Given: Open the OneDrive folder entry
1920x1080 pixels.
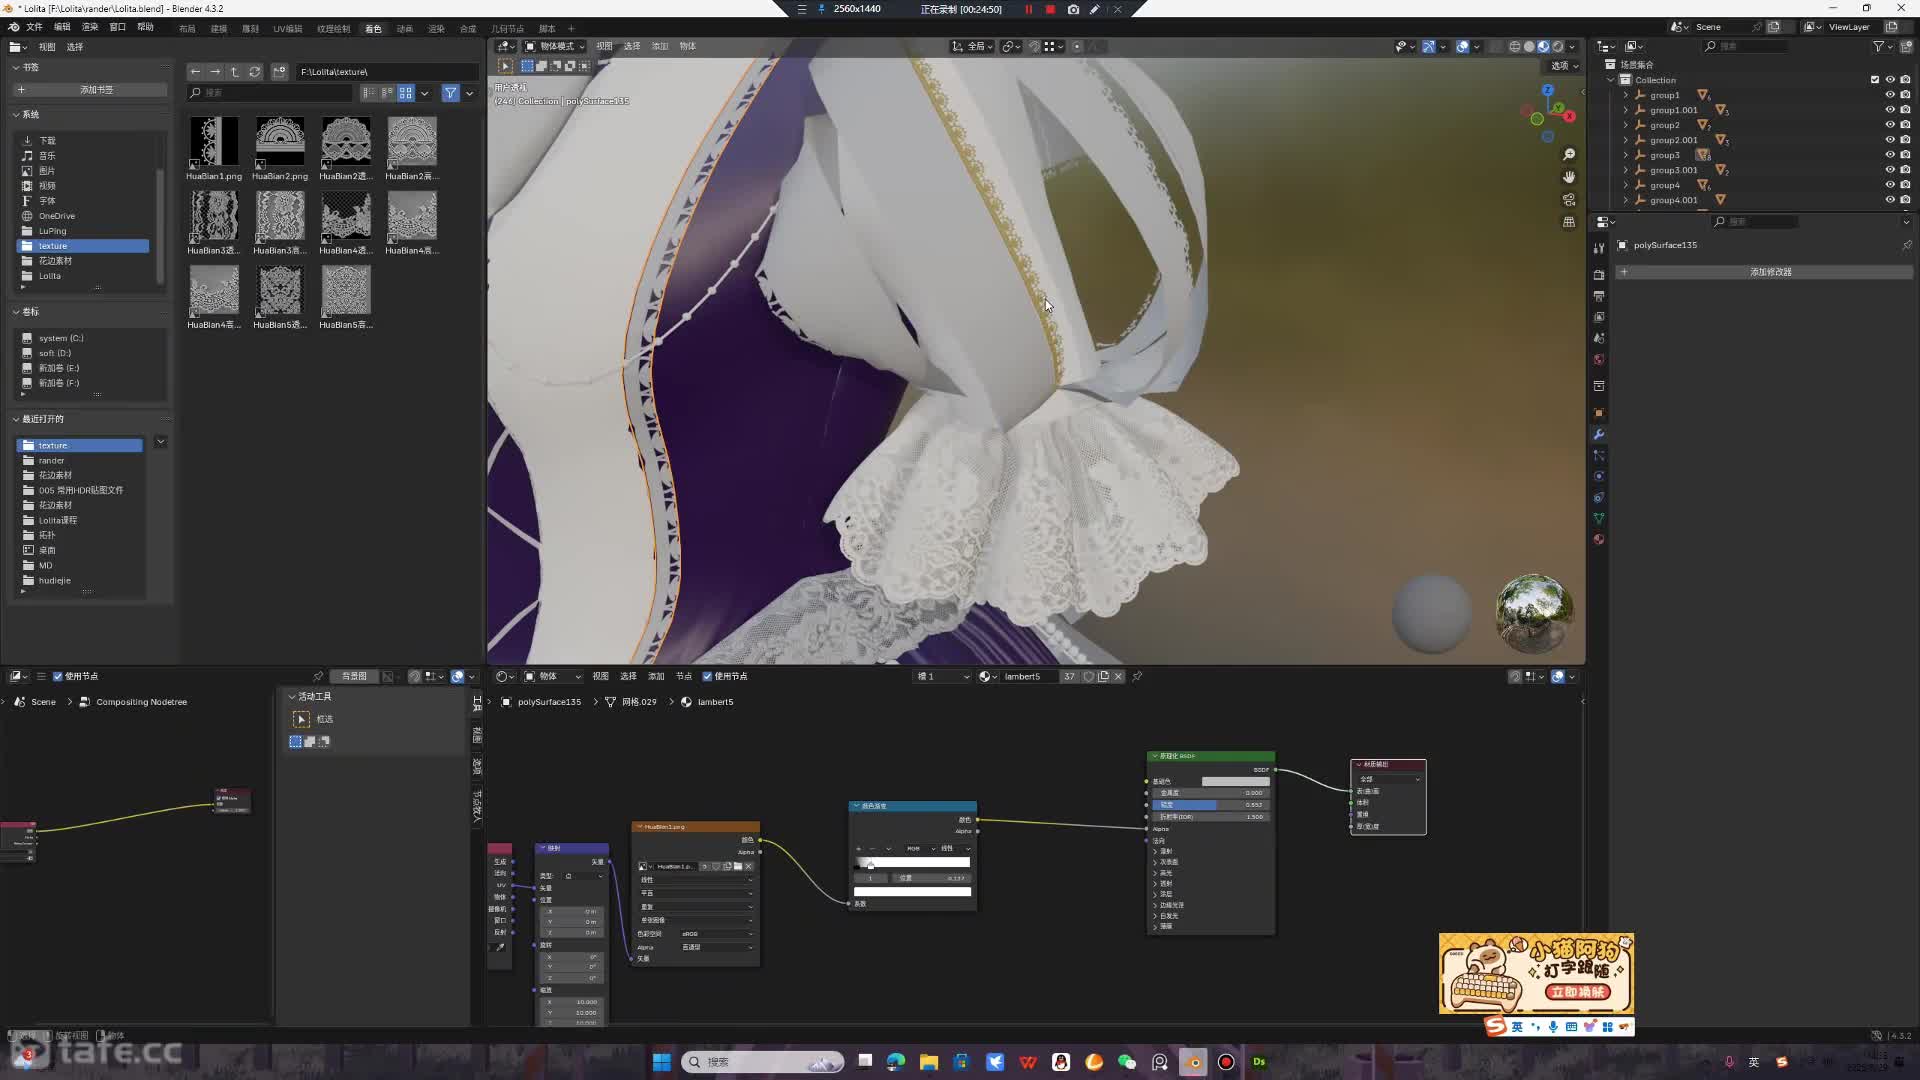Looking at the screenshot, I should point(84,216).
